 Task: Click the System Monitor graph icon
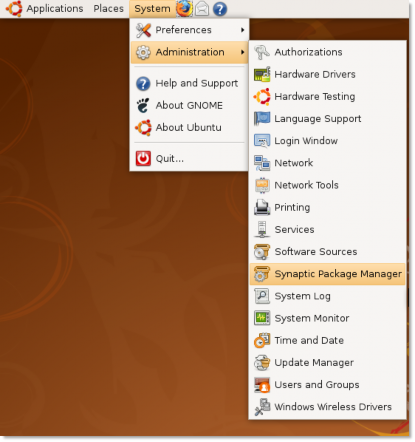pyautogui.click(x=262, y=318)
